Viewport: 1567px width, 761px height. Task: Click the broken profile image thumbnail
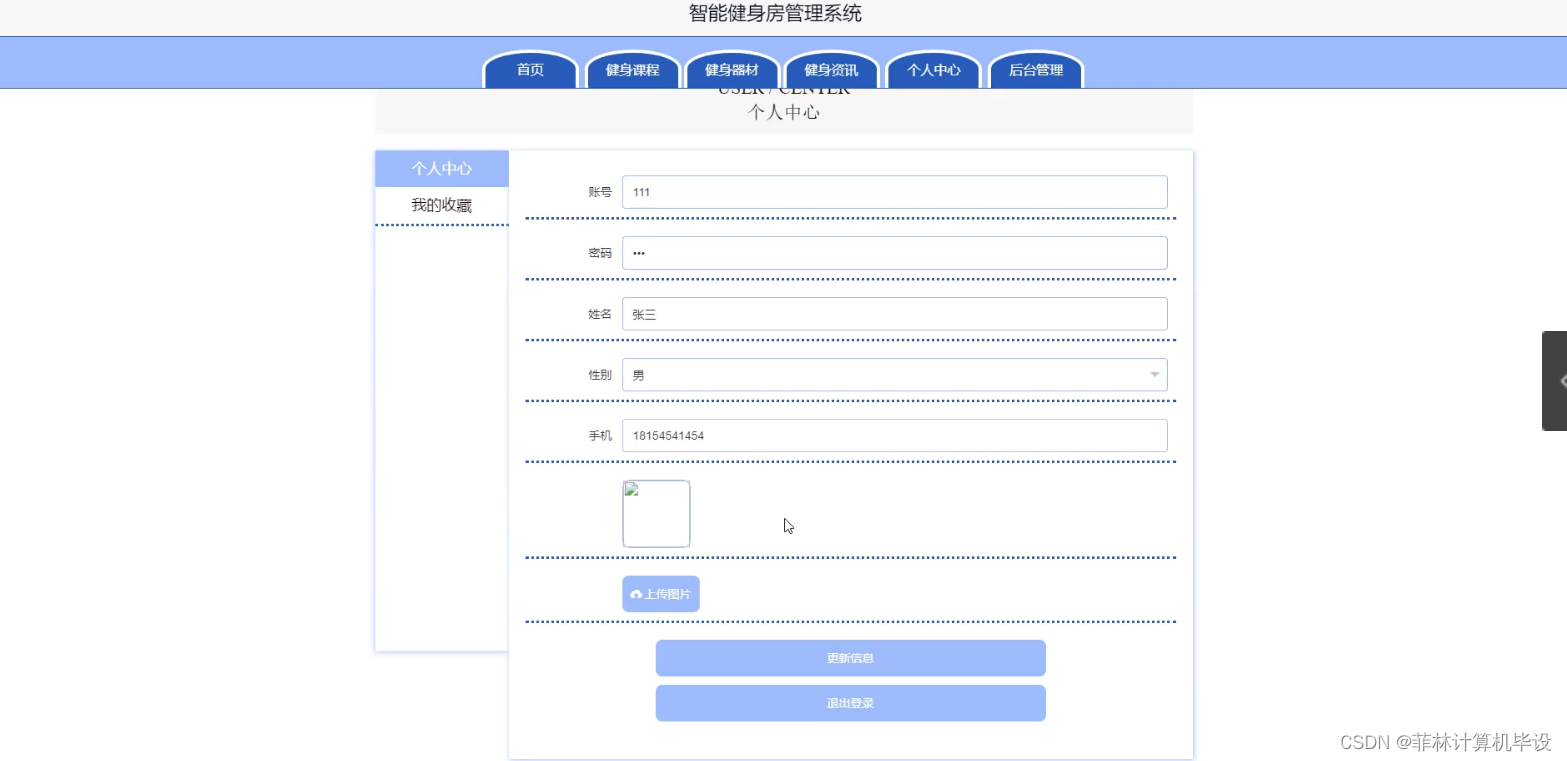656,513
